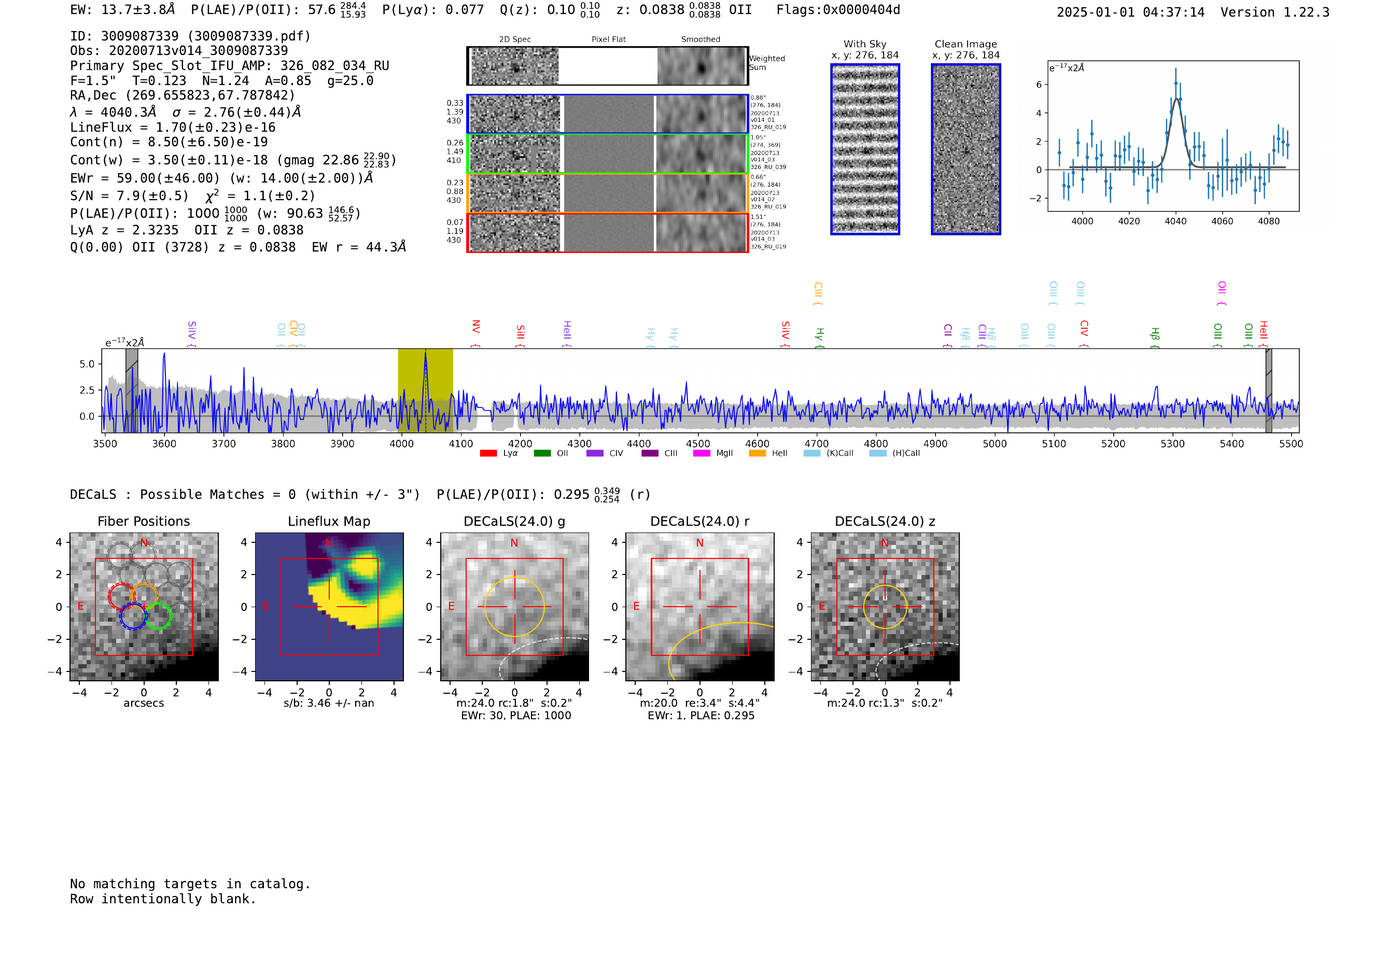
Task: Click the Smoothed column header
Action: click(701, 40)
